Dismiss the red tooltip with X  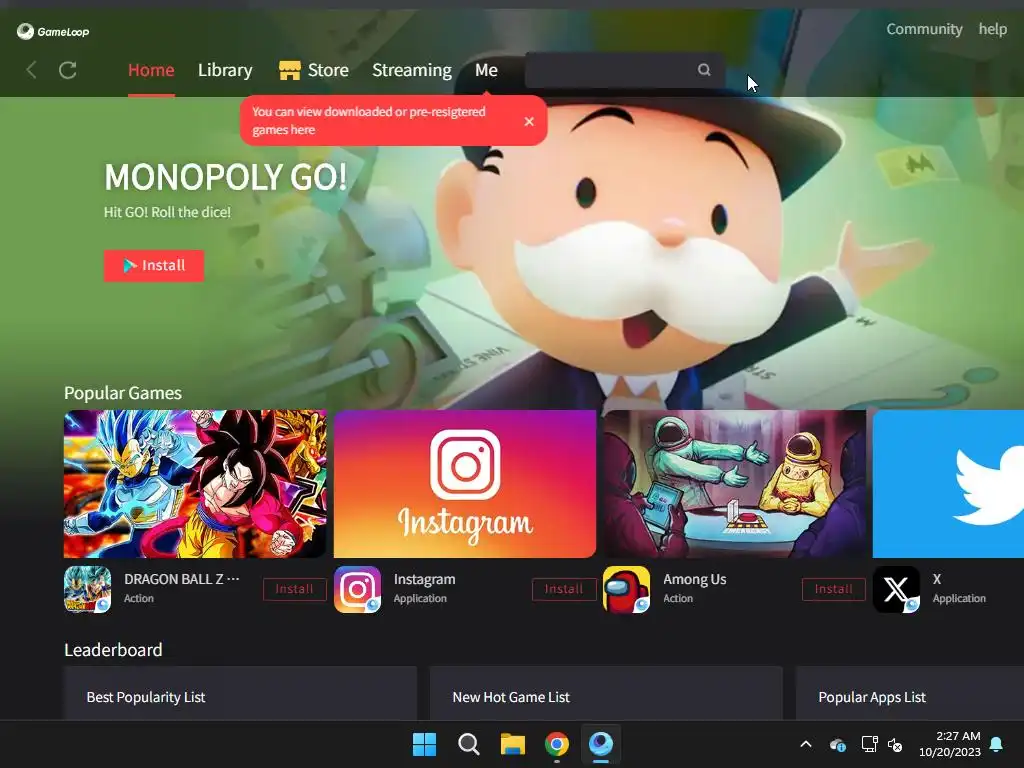pos(529,121)
